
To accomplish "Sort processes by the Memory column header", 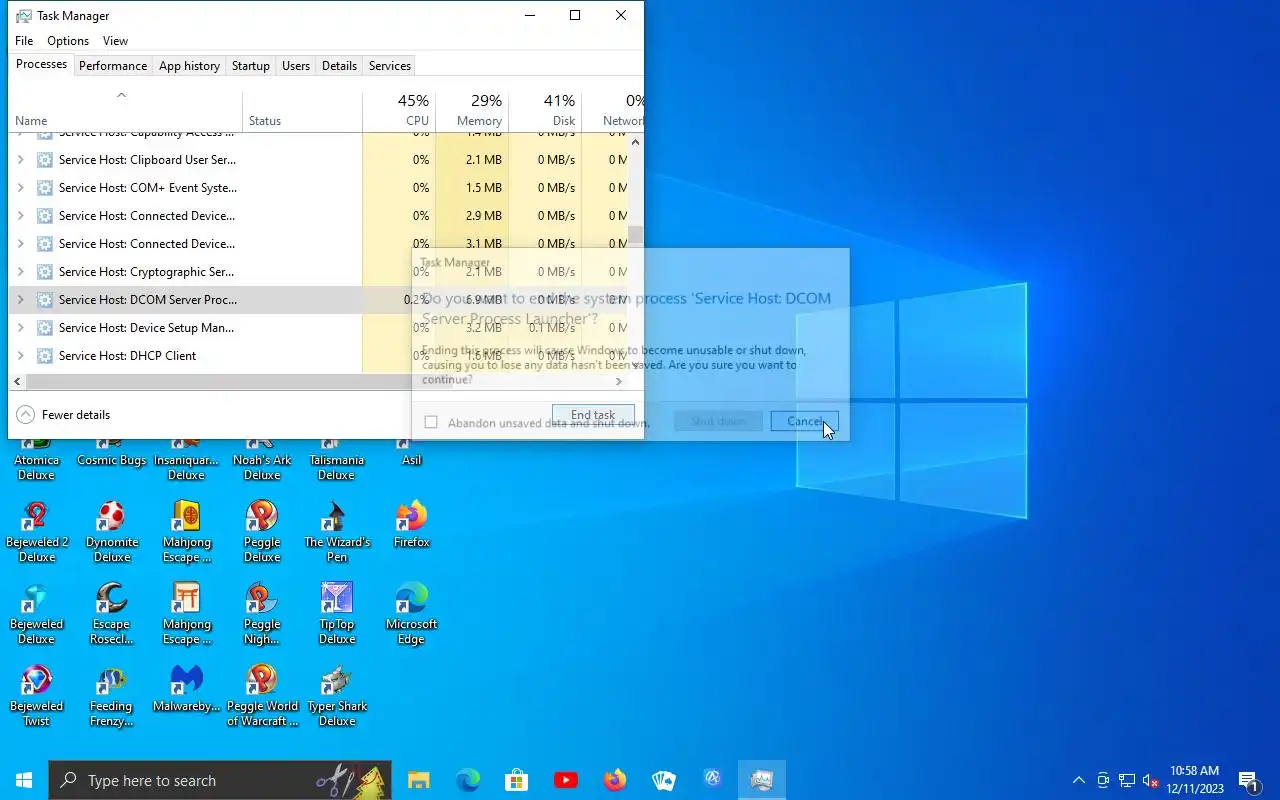I will 472,110.
